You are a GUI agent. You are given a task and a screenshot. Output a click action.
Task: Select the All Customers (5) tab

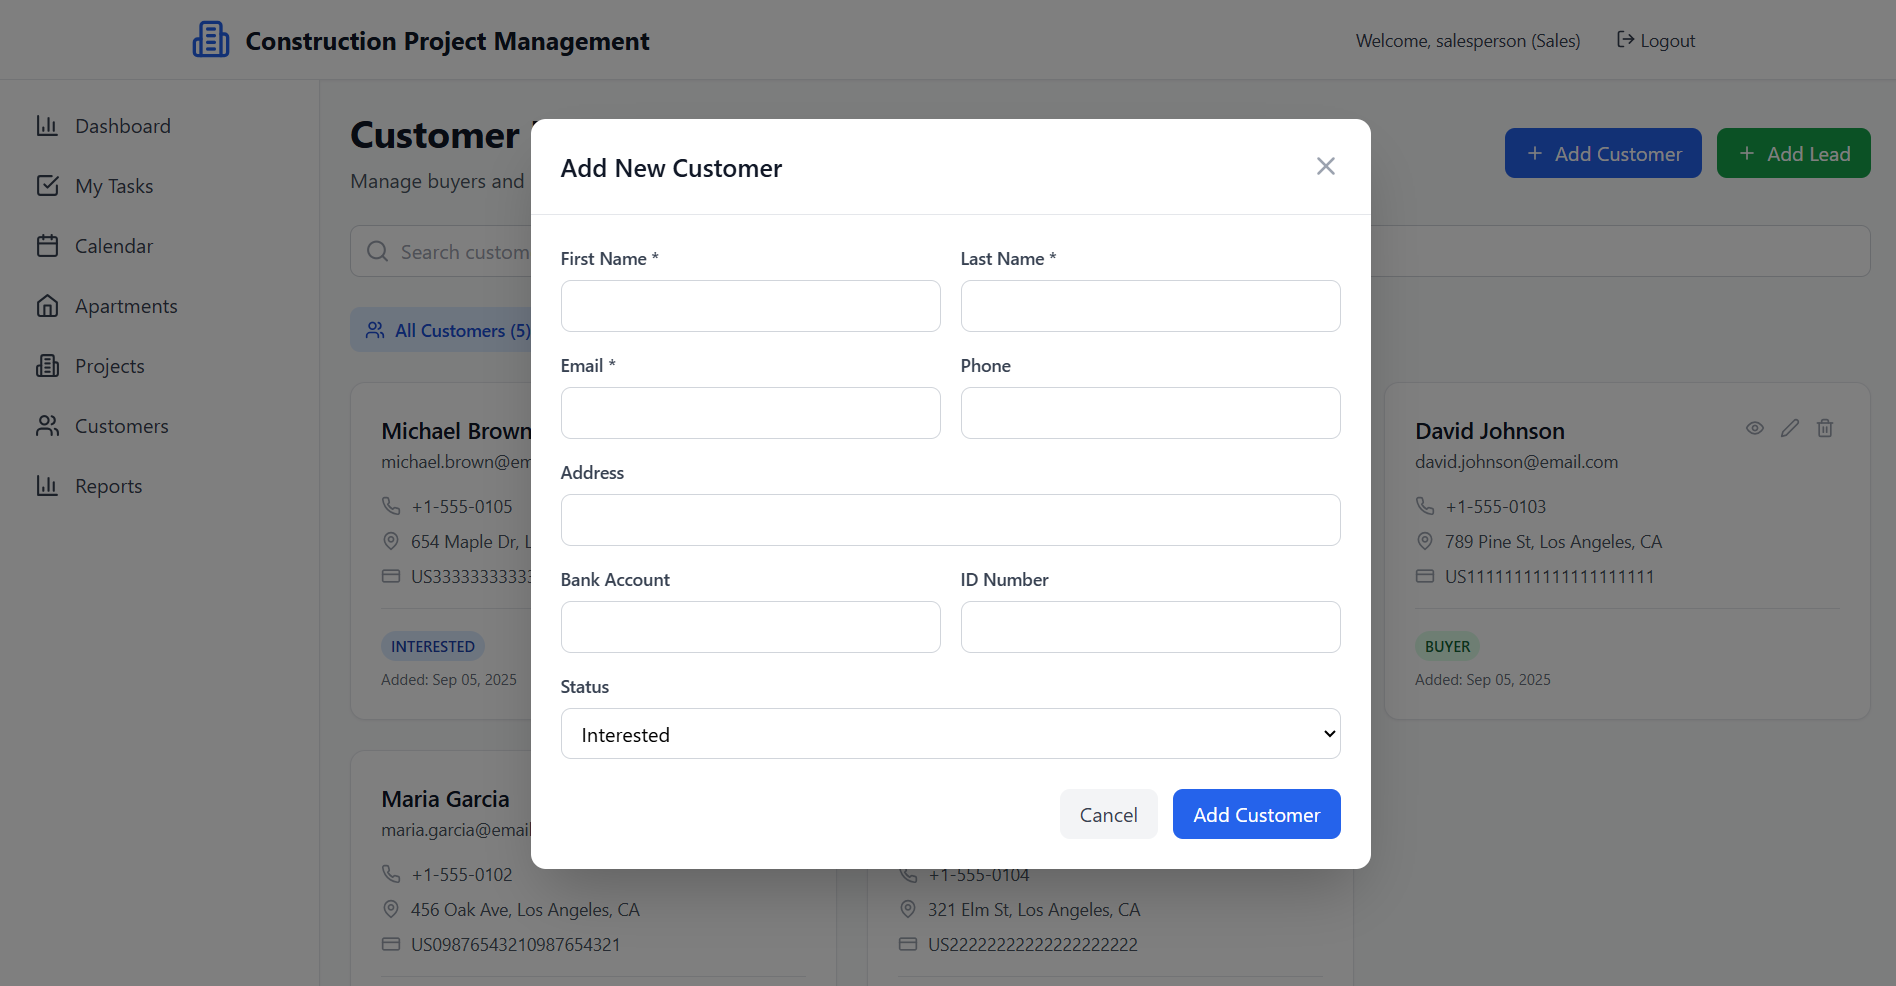448,330
